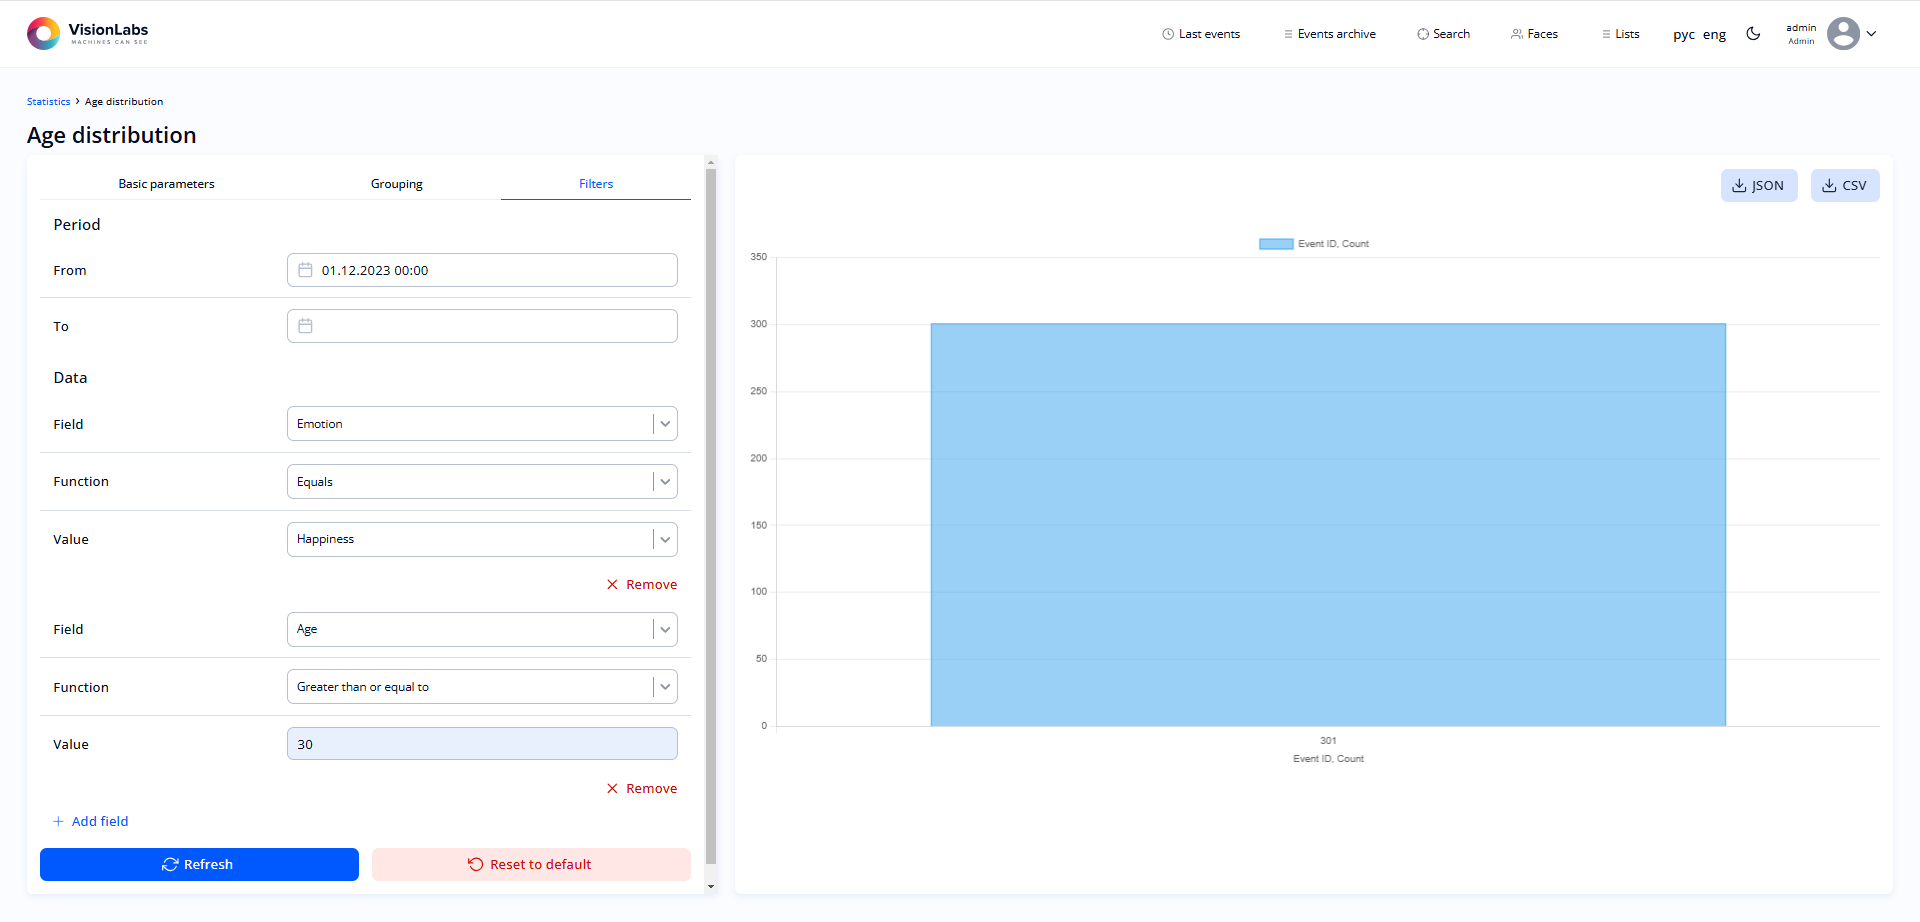Click the Age distribution page heading
1920x922 pixels.
click(x=112, y=135)
